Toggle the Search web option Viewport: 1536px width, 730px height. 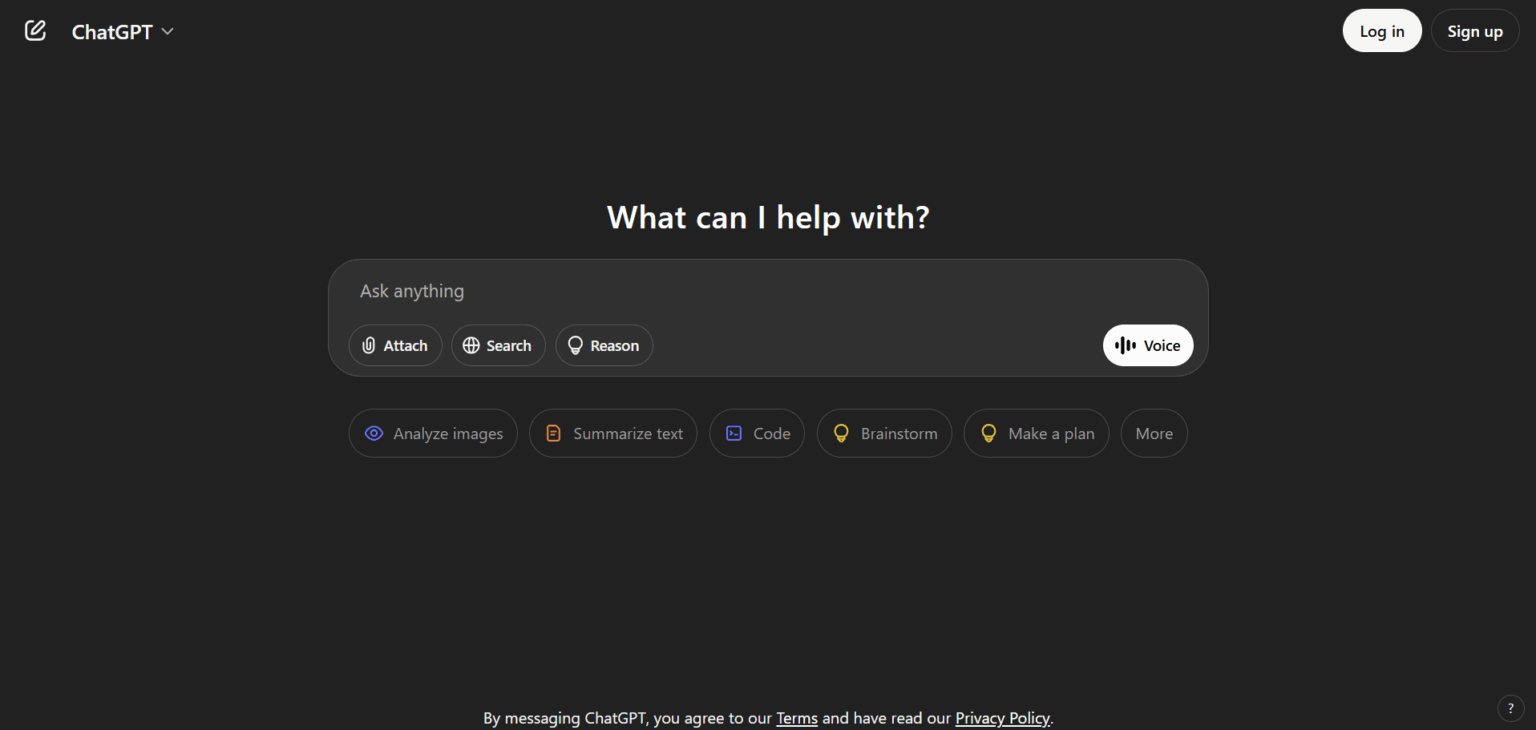(x=498, y=346)
